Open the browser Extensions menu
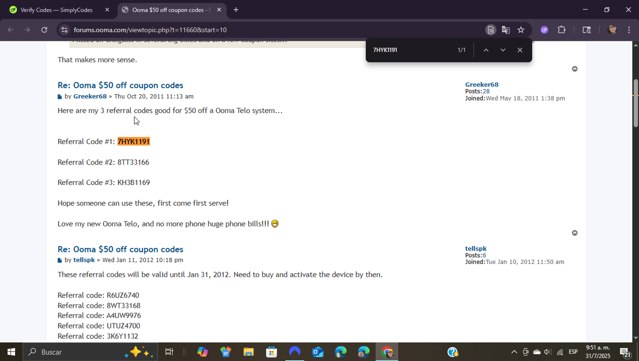Screen dimensions: 639x361 (562, 30)
